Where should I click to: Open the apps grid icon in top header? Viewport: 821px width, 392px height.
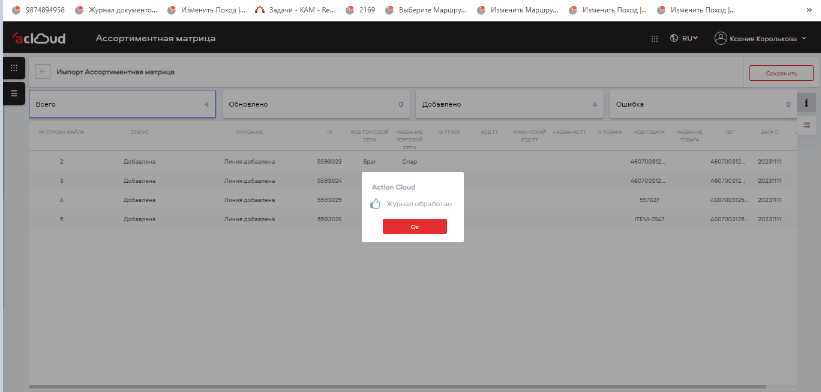pos(654,39)
